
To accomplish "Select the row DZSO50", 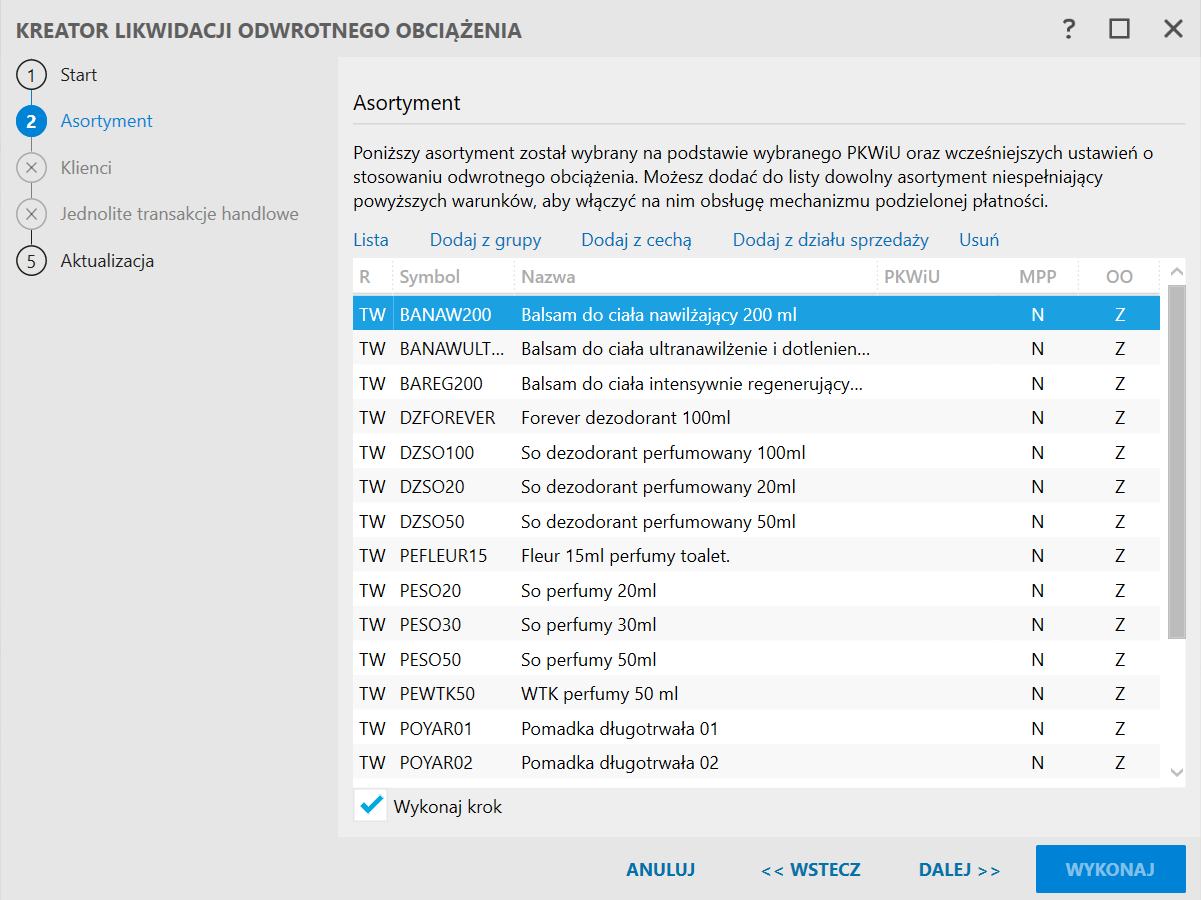I will (756, 521).
